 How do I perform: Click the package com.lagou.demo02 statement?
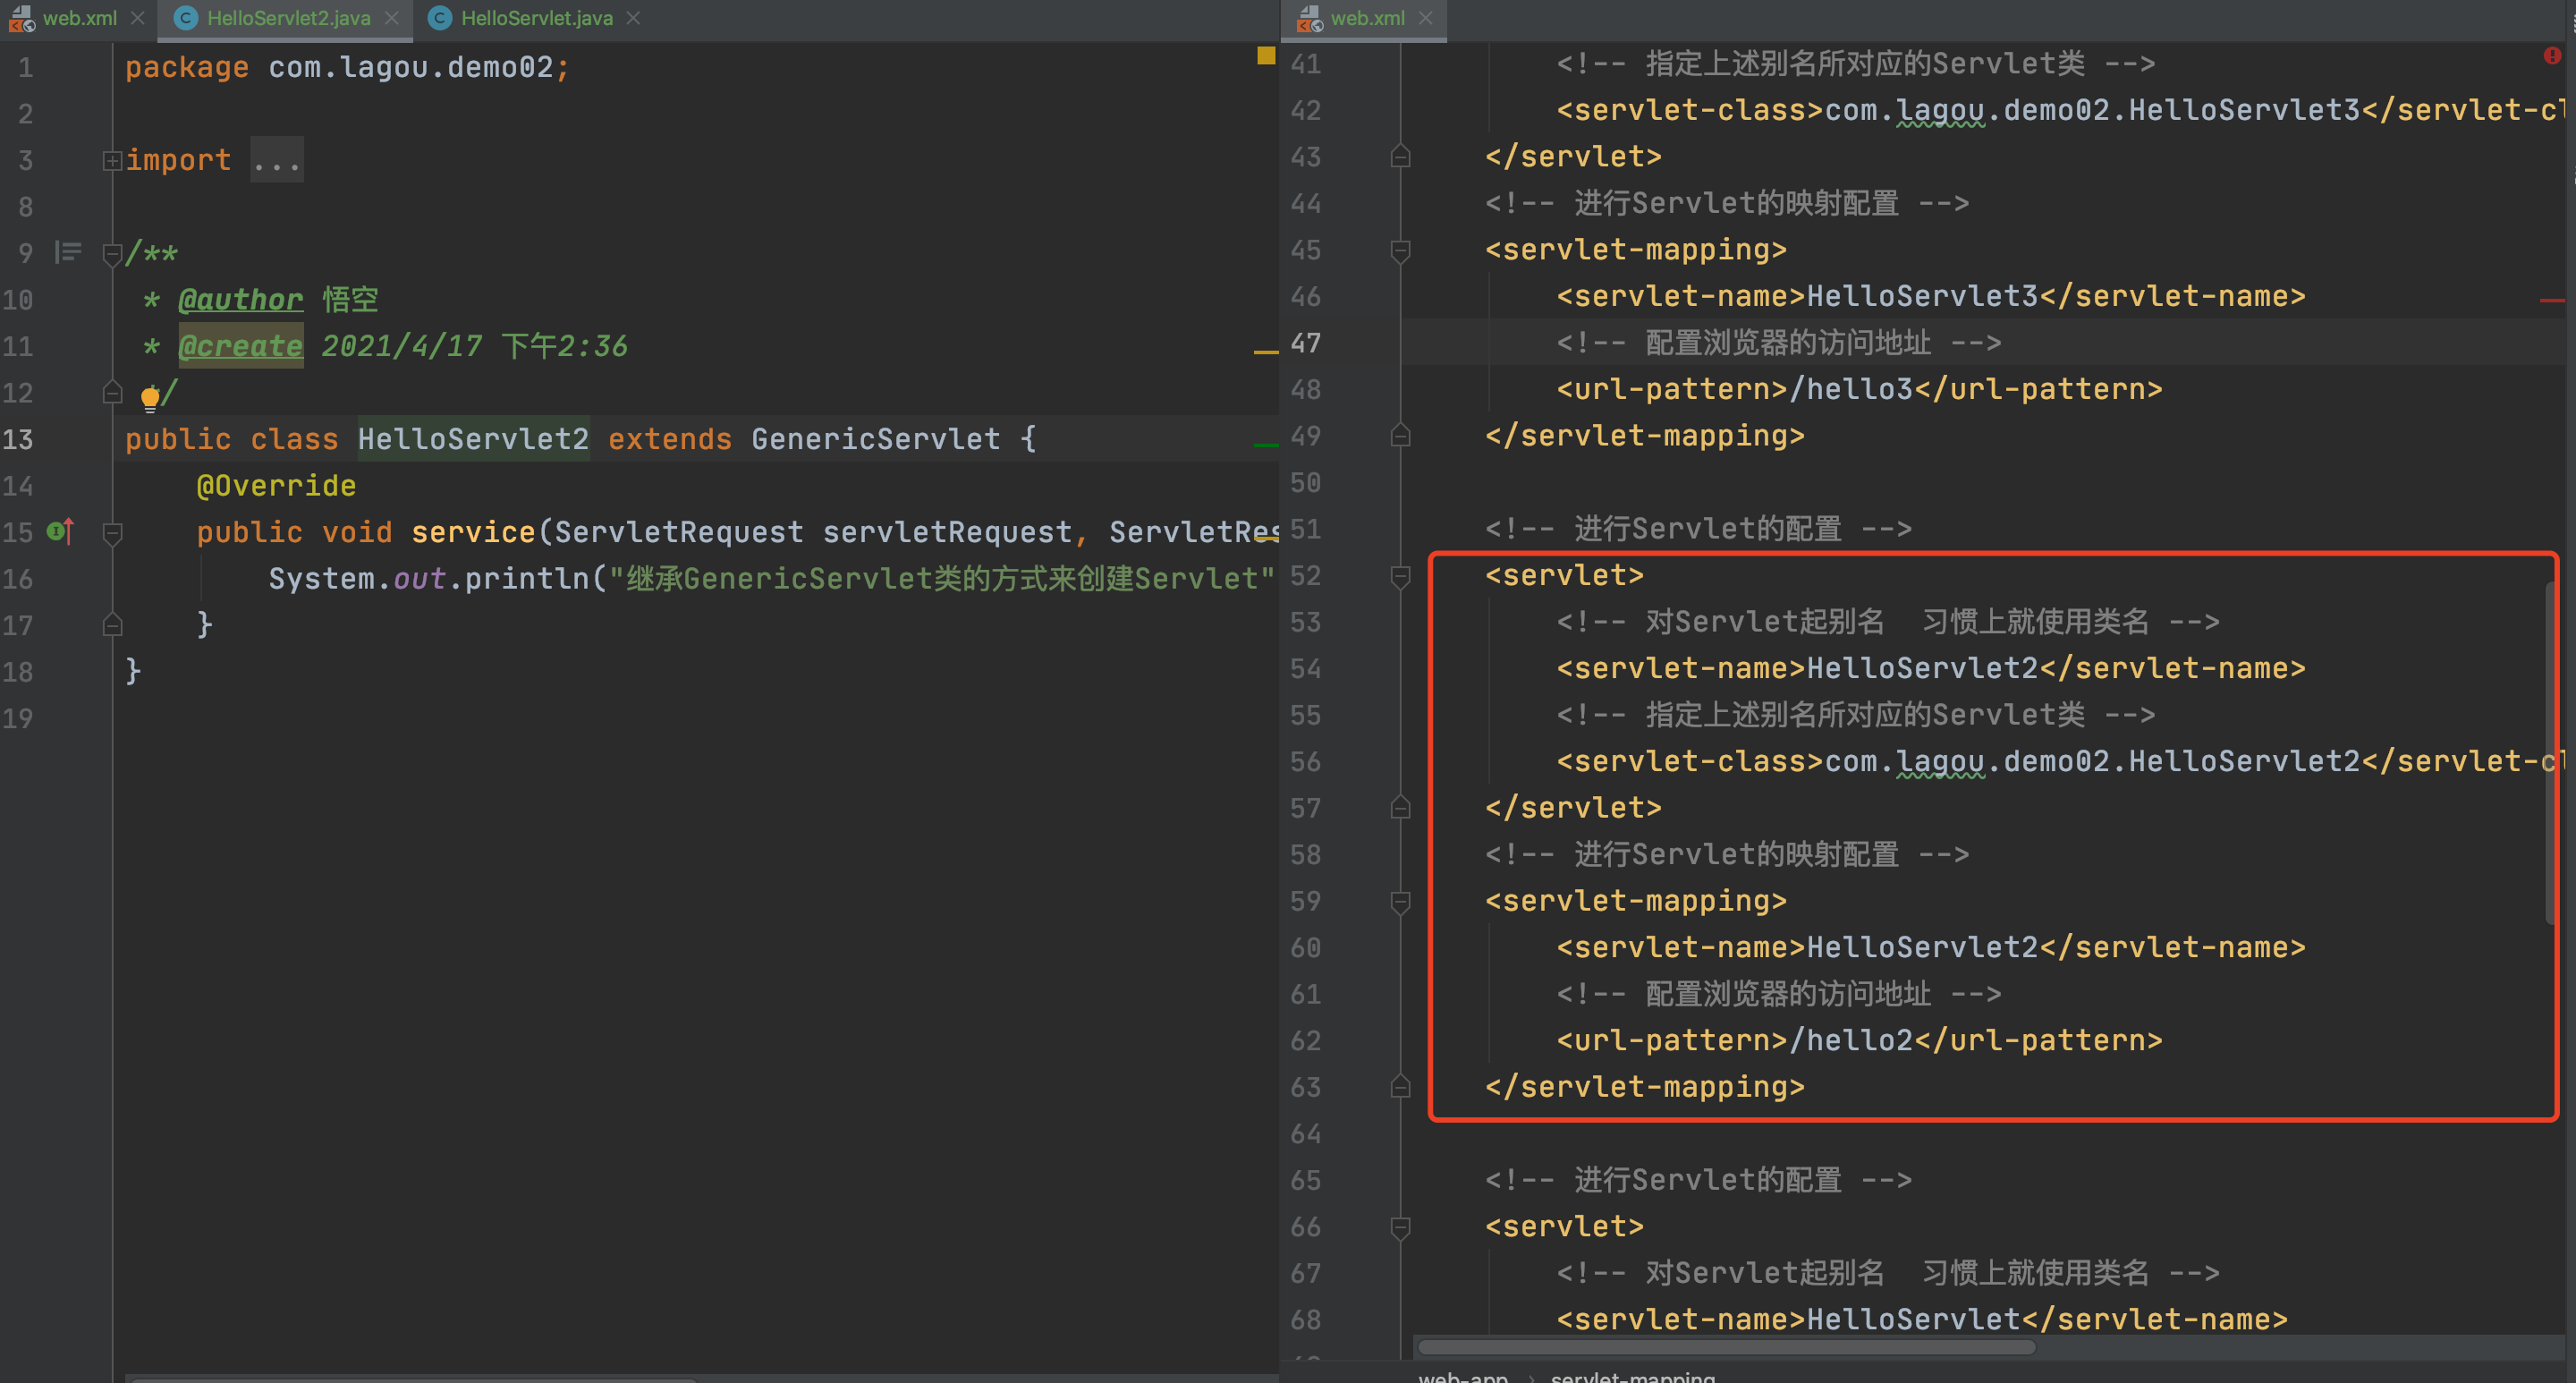point(347,67)
